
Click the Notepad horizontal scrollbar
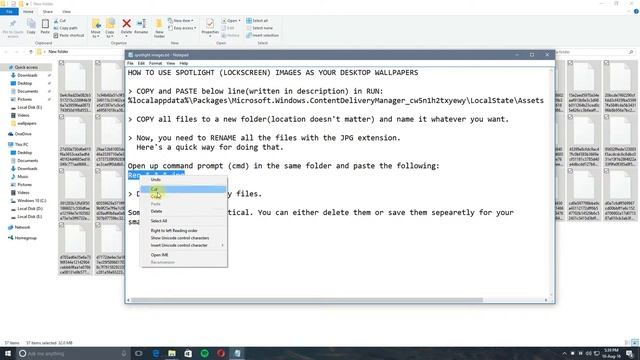(306, 300)
